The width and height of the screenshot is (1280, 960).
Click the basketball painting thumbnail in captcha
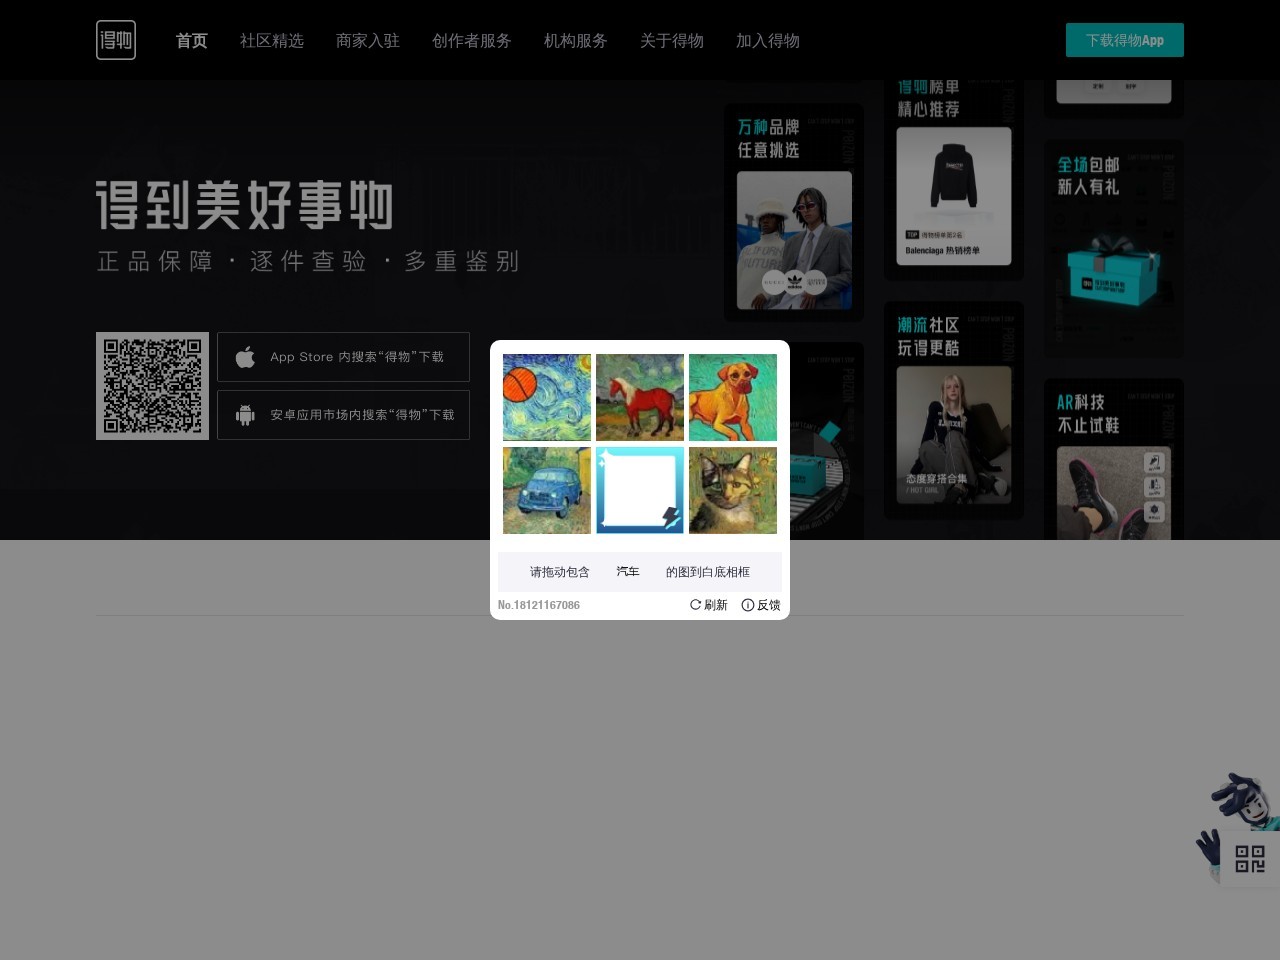pos(546,397)
